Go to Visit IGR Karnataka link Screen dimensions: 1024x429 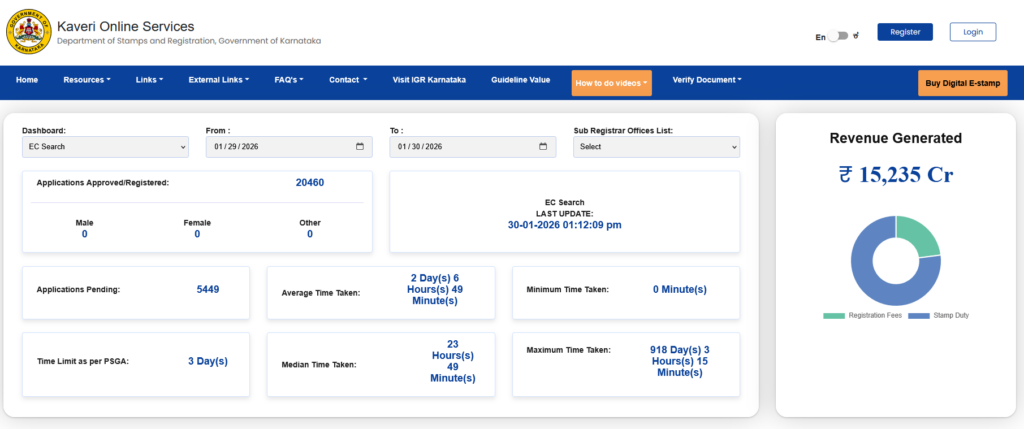429,80
